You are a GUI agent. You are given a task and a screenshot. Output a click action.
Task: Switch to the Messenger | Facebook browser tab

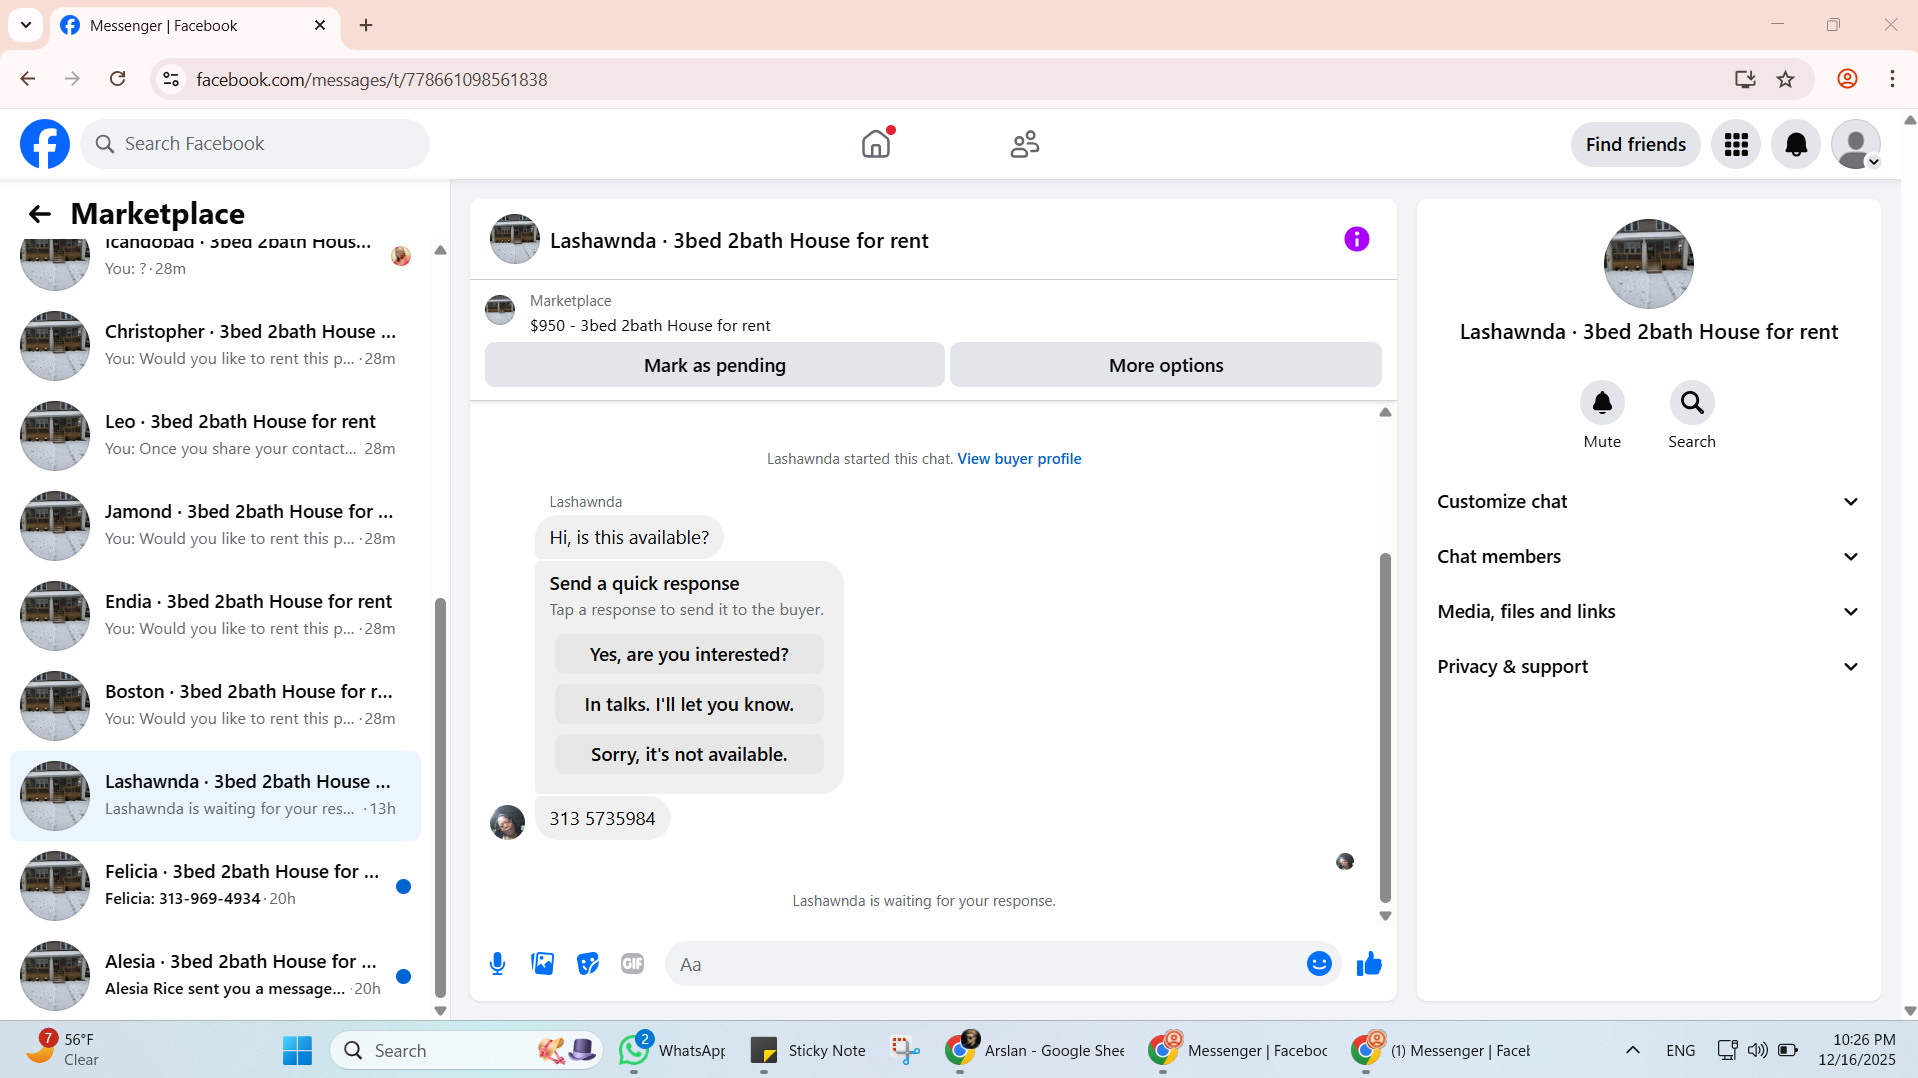point(195,25)
